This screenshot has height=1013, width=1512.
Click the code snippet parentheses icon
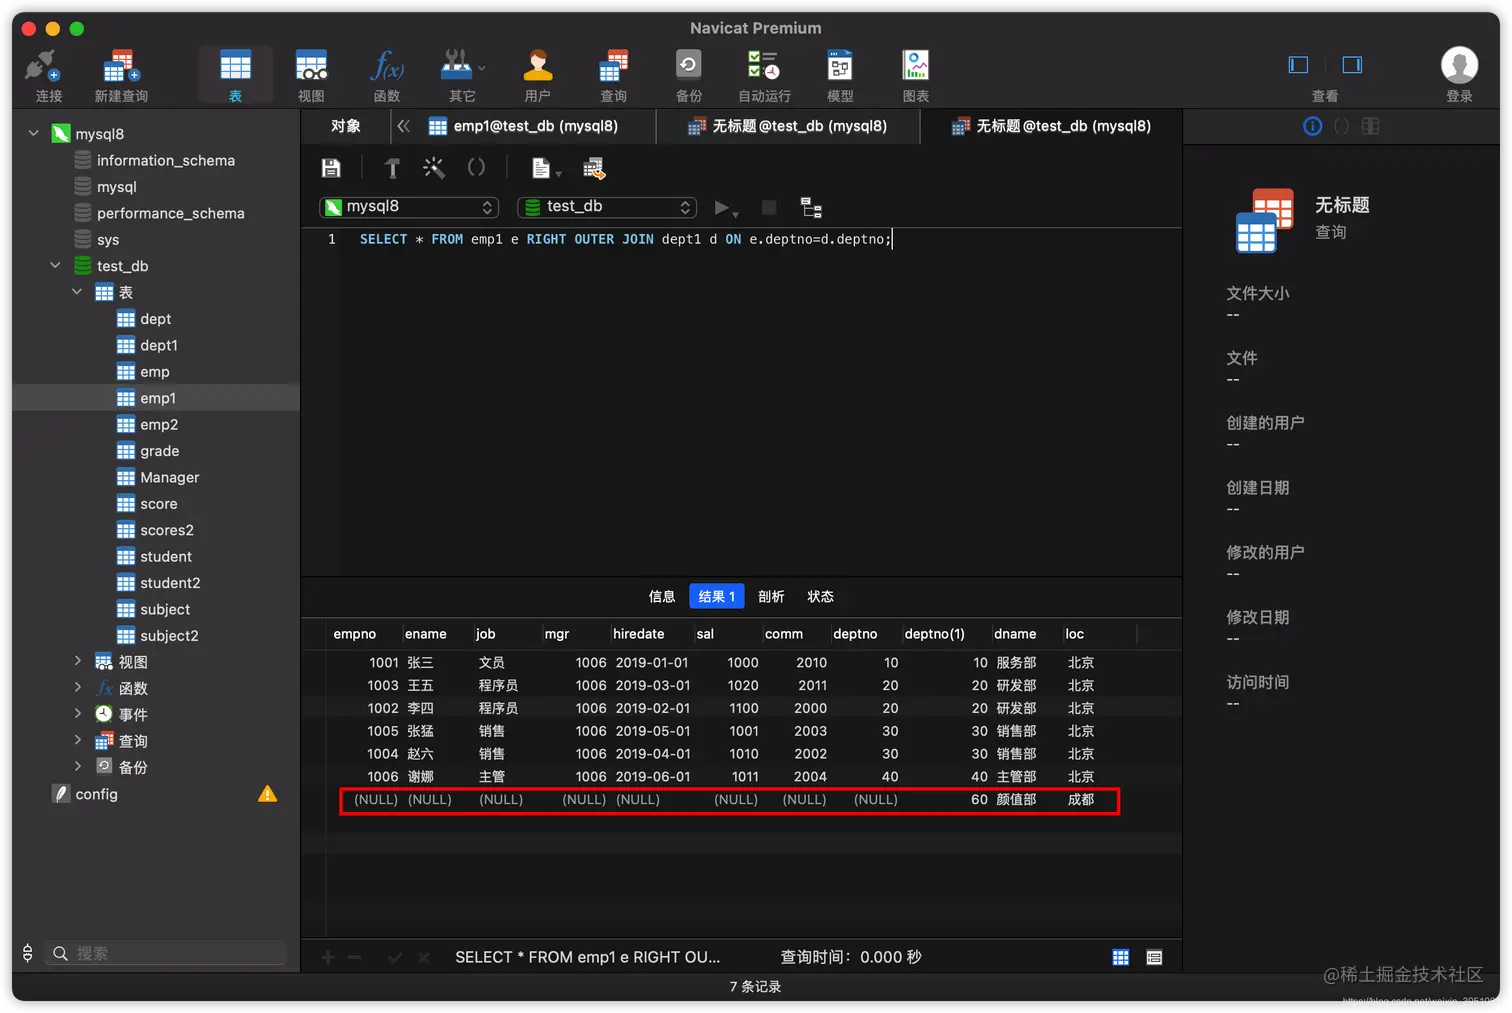tap(476, 168)
